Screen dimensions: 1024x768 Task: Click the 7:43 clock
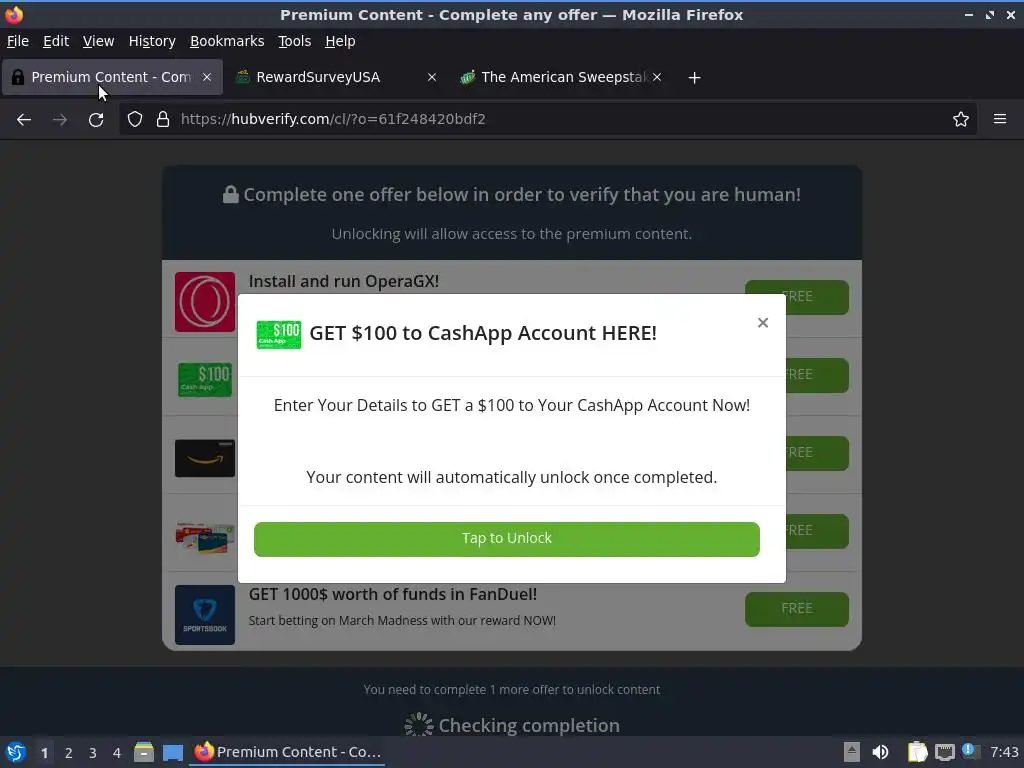(x=1004, y=752)
